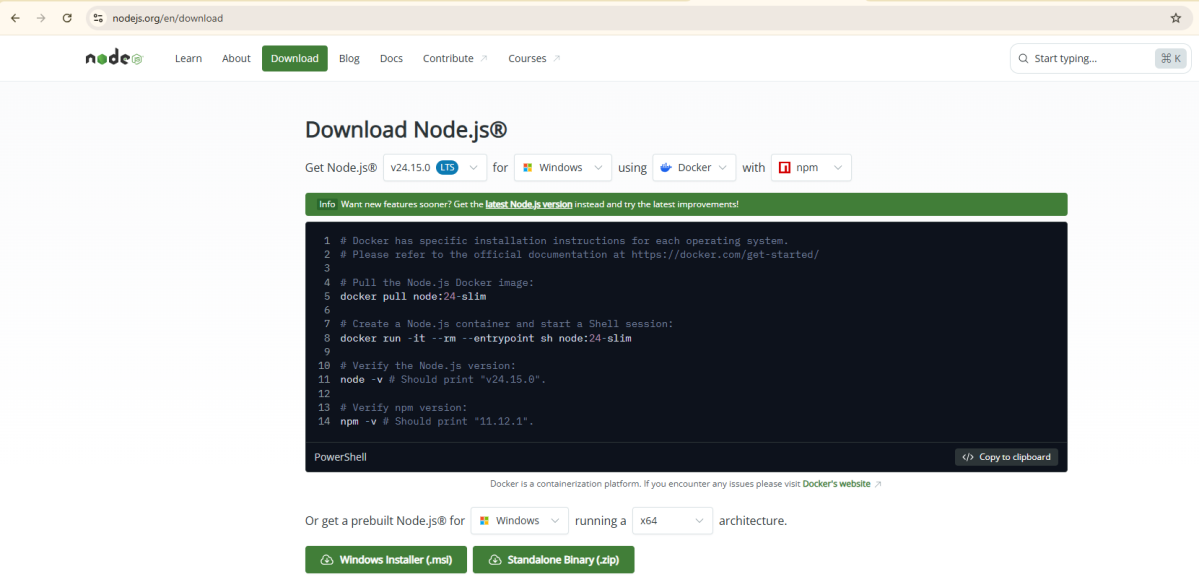The height and width of the screenshot is (582, 1199).
Task: Open the Docker install method dropdown
Action: click(x=694, y=167)
